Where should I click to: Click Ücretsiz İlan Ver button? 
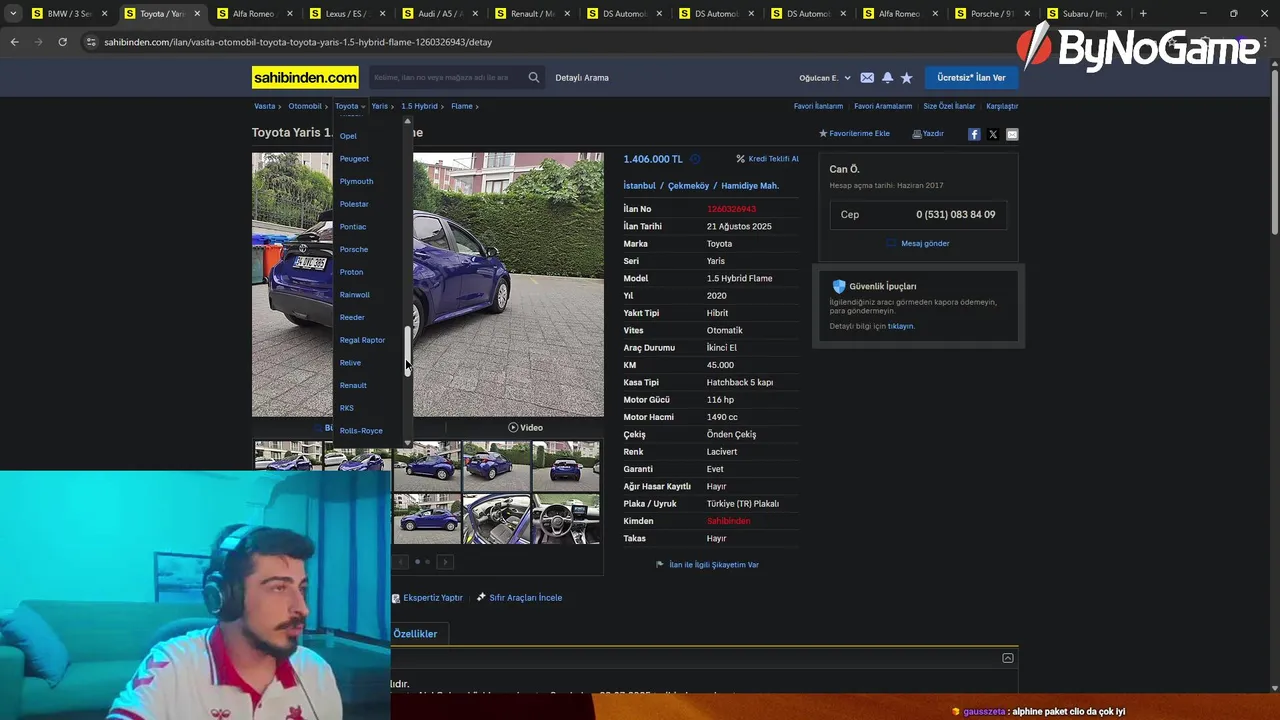click(x=971, y=78)
